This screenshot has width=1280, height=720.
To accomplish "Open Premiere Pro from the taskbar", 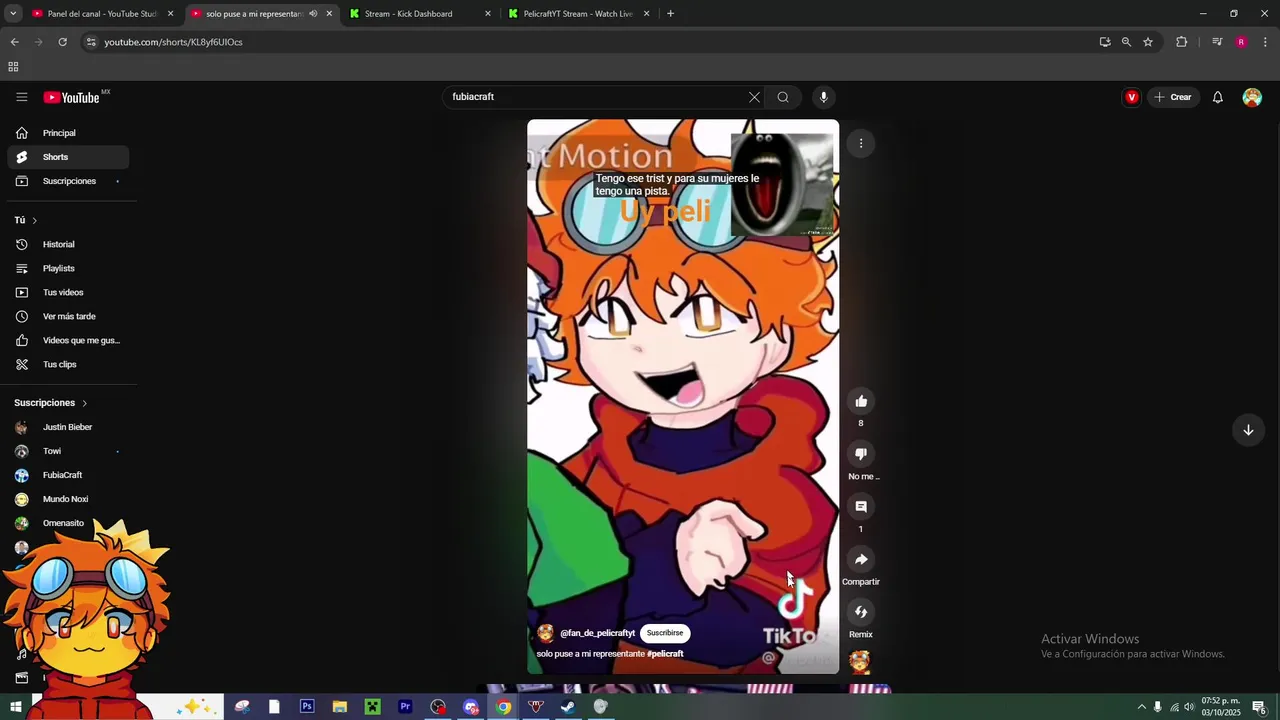I will (405, 707).
